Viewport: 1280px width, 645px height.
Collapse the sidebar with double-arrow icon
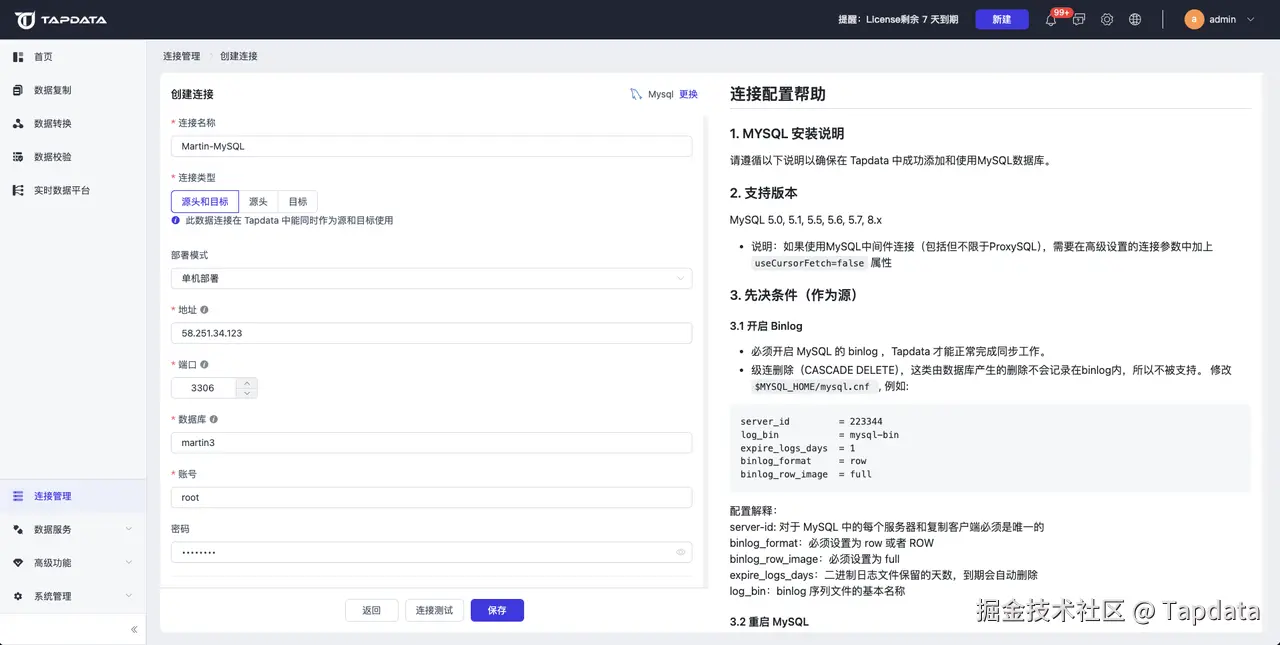pos(134,629)
